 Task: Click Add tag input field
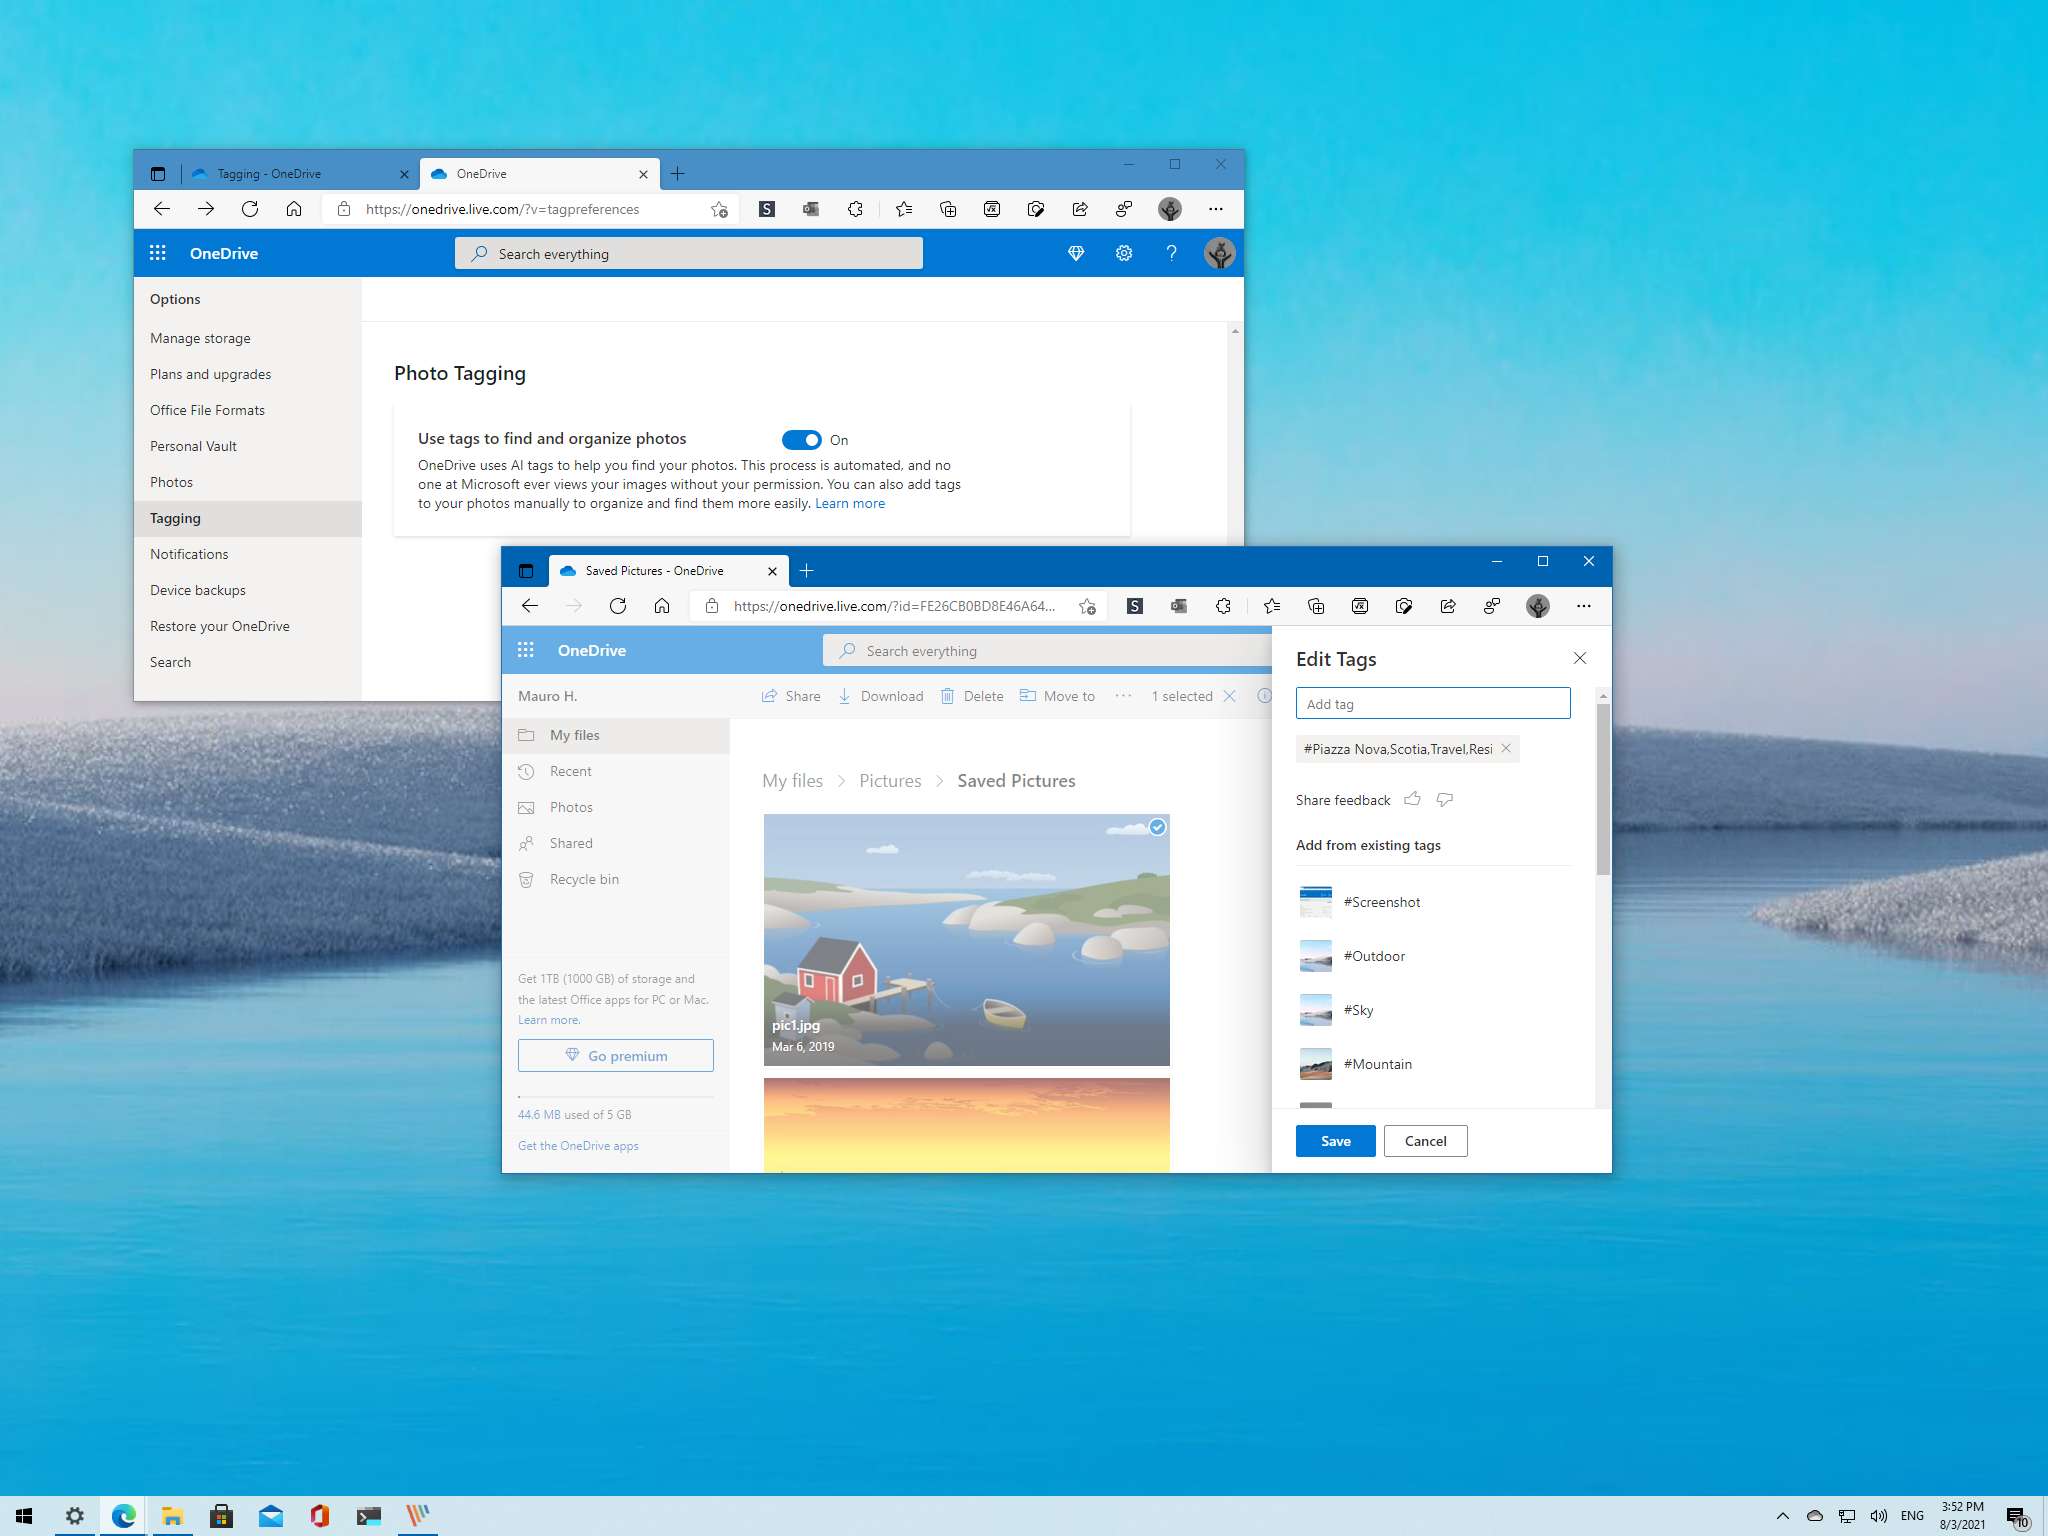1432,702
